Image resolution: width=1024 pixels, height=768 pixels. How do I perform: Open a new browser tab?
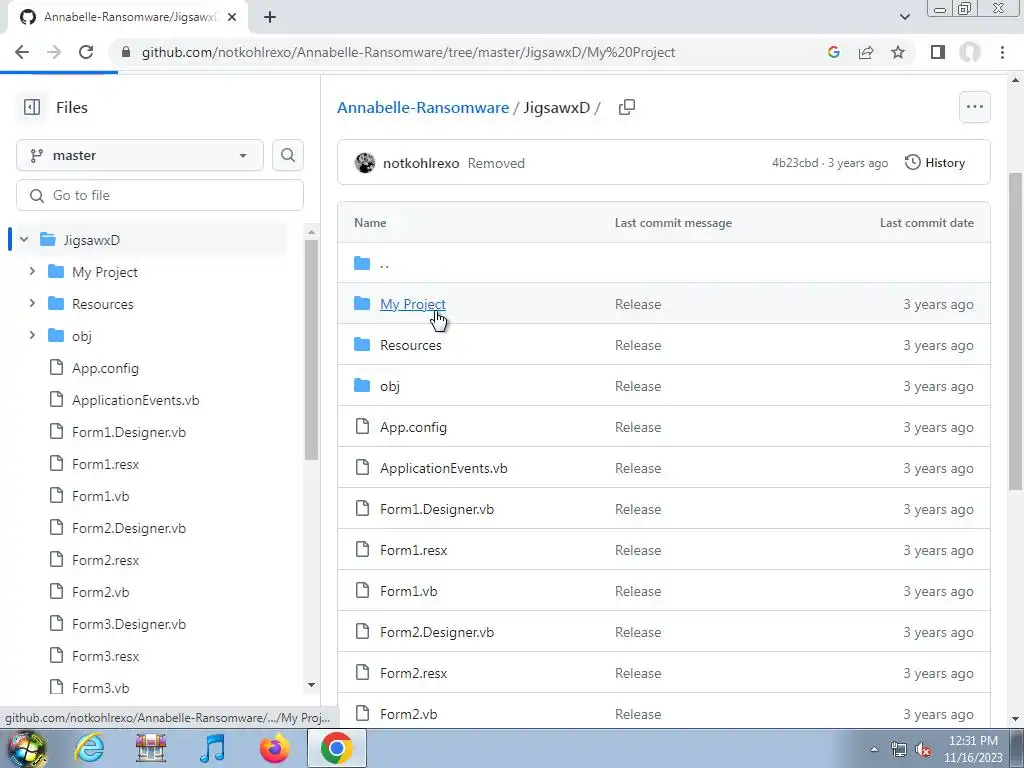270,18
